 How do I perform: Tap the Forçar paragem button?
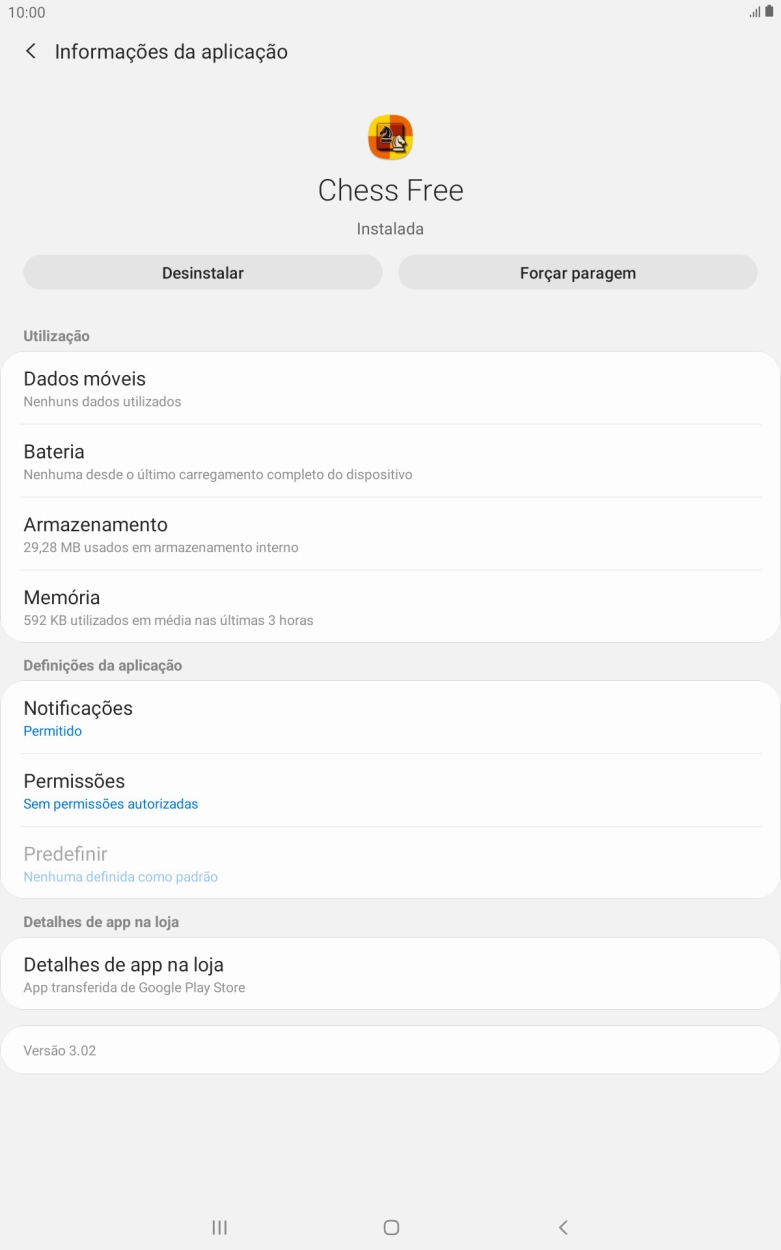click(578, 273)
